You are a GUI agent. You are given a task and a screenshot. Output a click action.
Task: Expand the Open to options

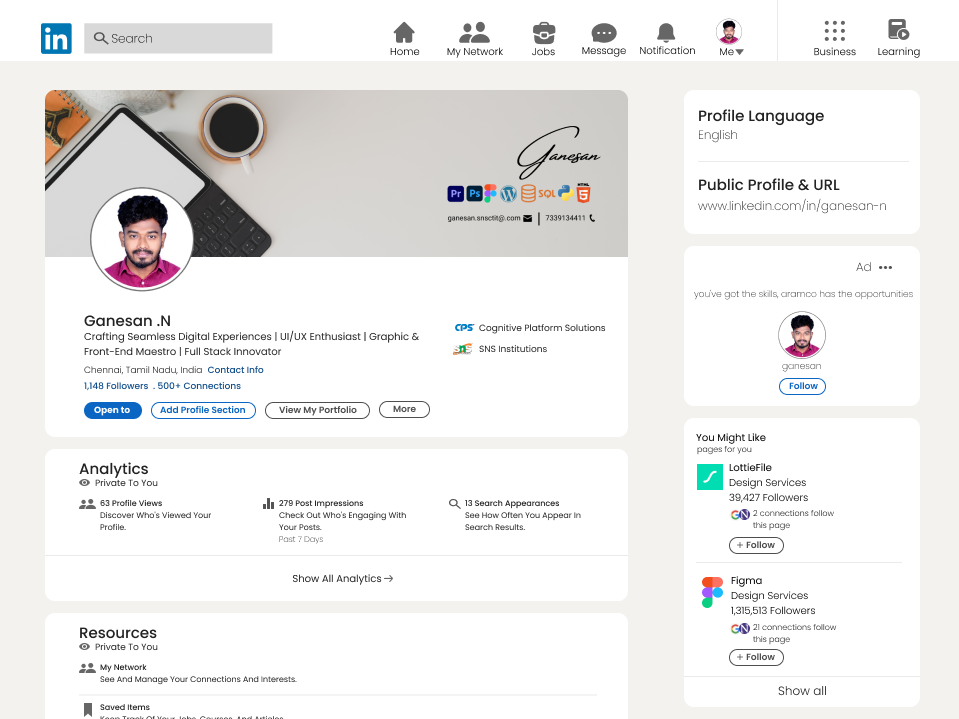pos(112,409)
